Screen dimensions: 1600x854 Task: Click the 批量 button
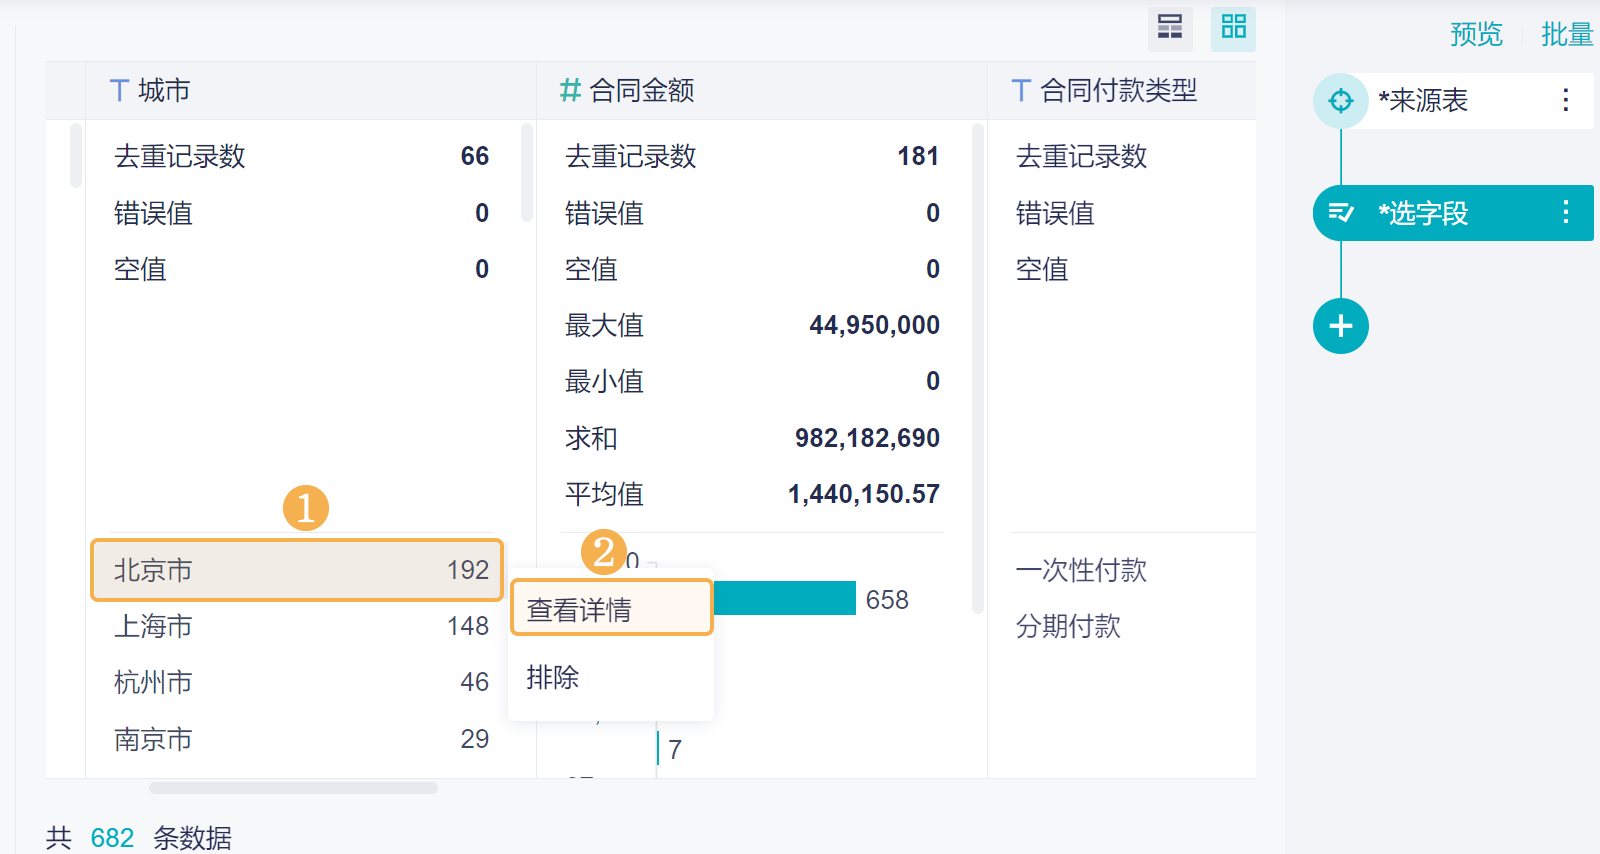(1566, 35)
